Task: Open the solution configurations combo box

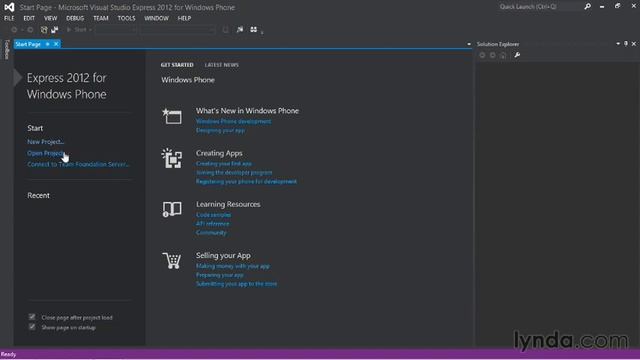Action: 116,30
